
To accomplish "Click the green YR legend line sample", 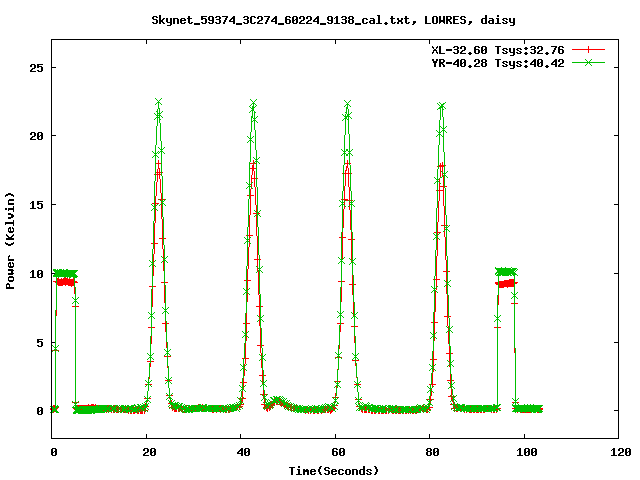I will coord(588,62).
